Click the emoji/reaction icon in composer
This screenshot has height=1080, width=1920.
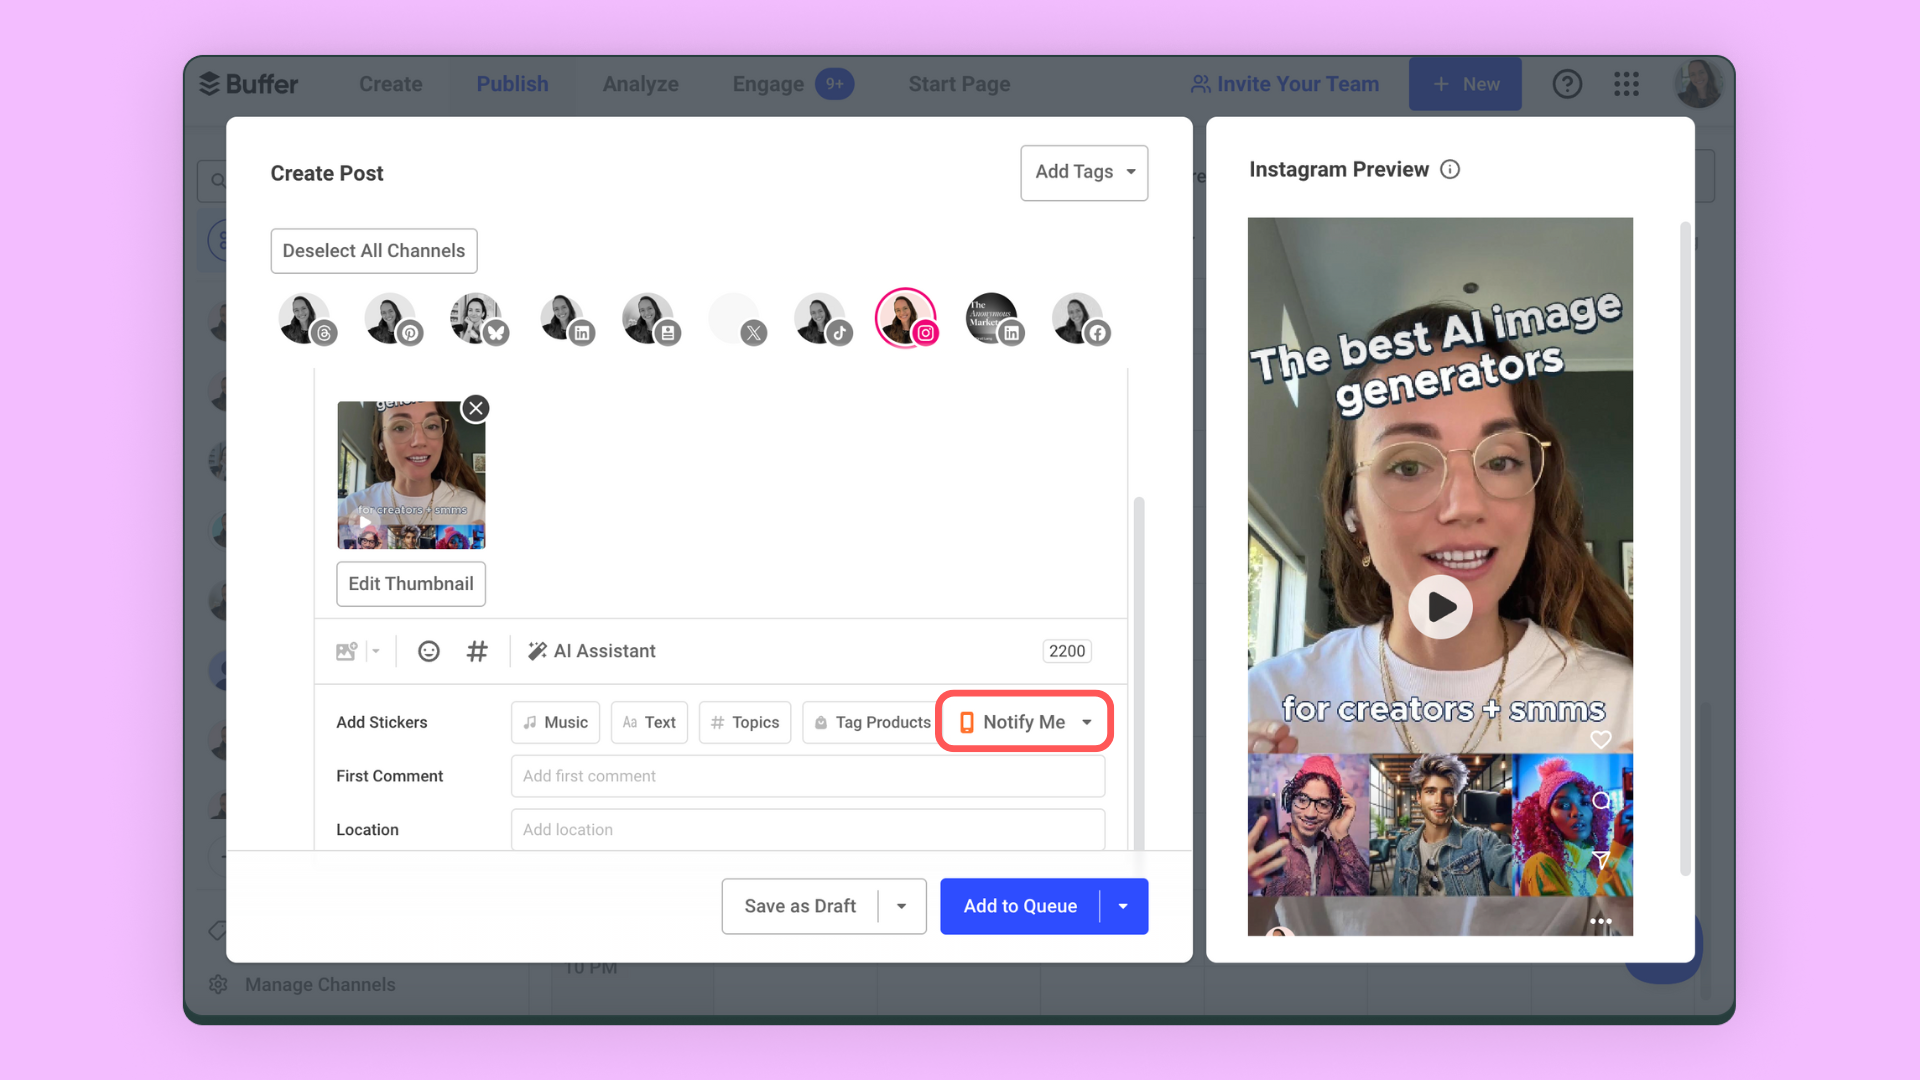(x=429, y=651)
